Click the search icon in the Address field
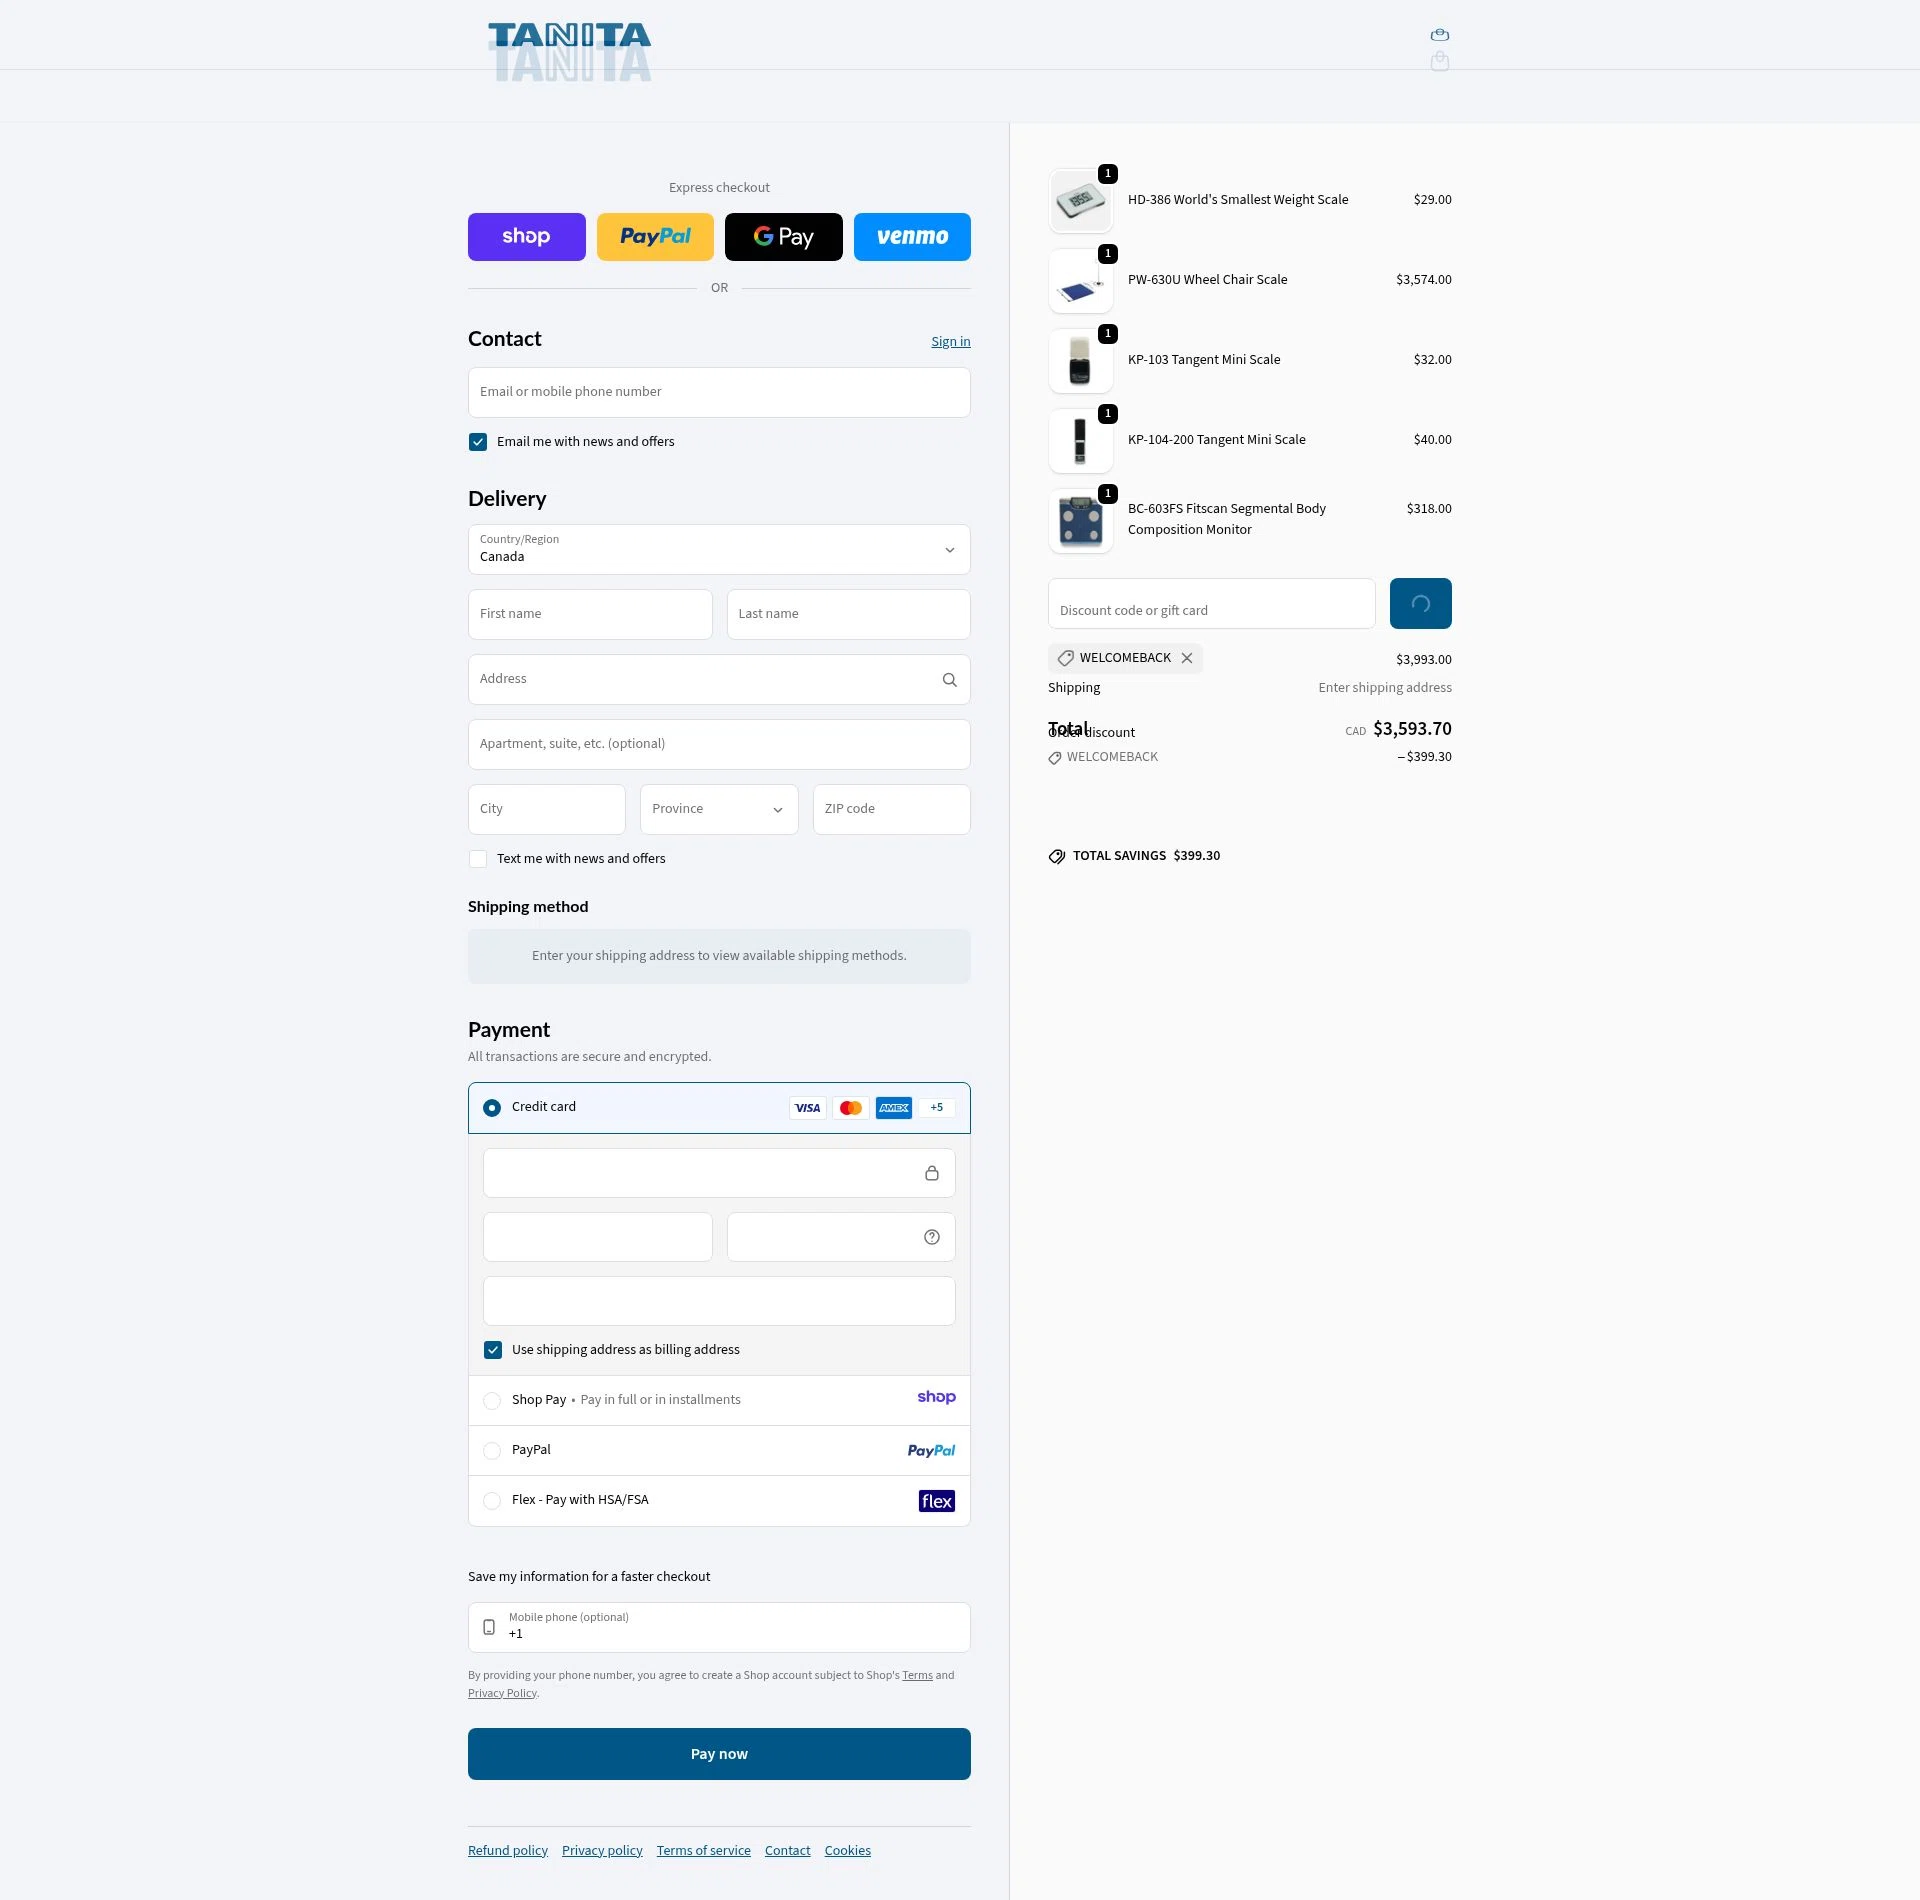The image size is (1920, 1900). point(949,679)
